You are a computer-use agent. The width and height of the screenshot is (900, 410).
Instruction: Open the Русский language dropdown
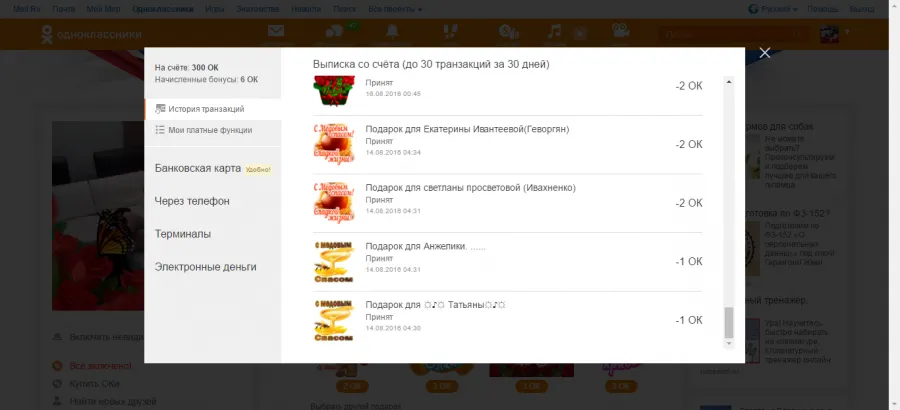(x=773, y=9)
